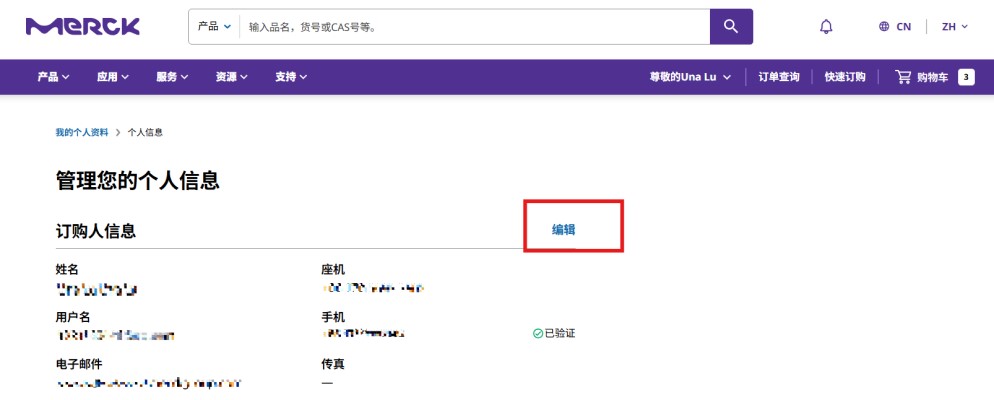Expand the 资源 navigation menu
Image resolution: width=994 pixels, height=400 pixels.
point(232,77)
